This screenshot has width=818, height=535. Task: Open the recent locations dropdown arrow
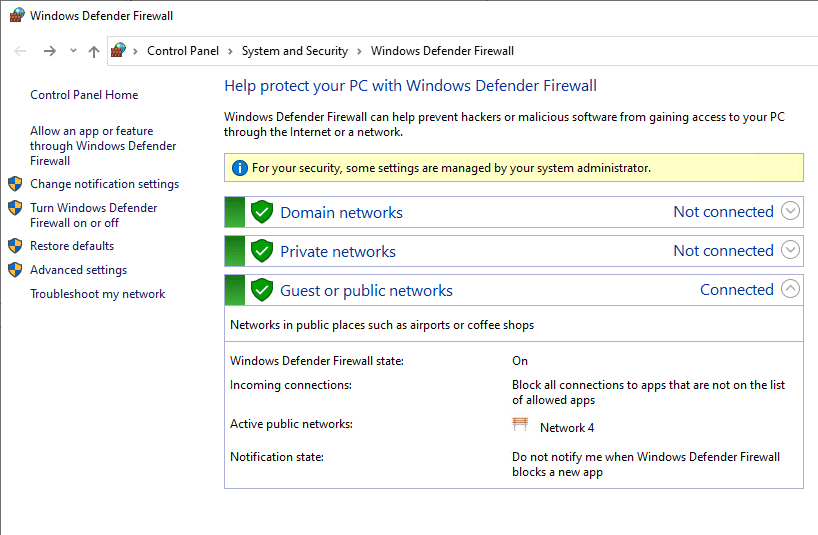pyautogui.click(x=73, y=51)
